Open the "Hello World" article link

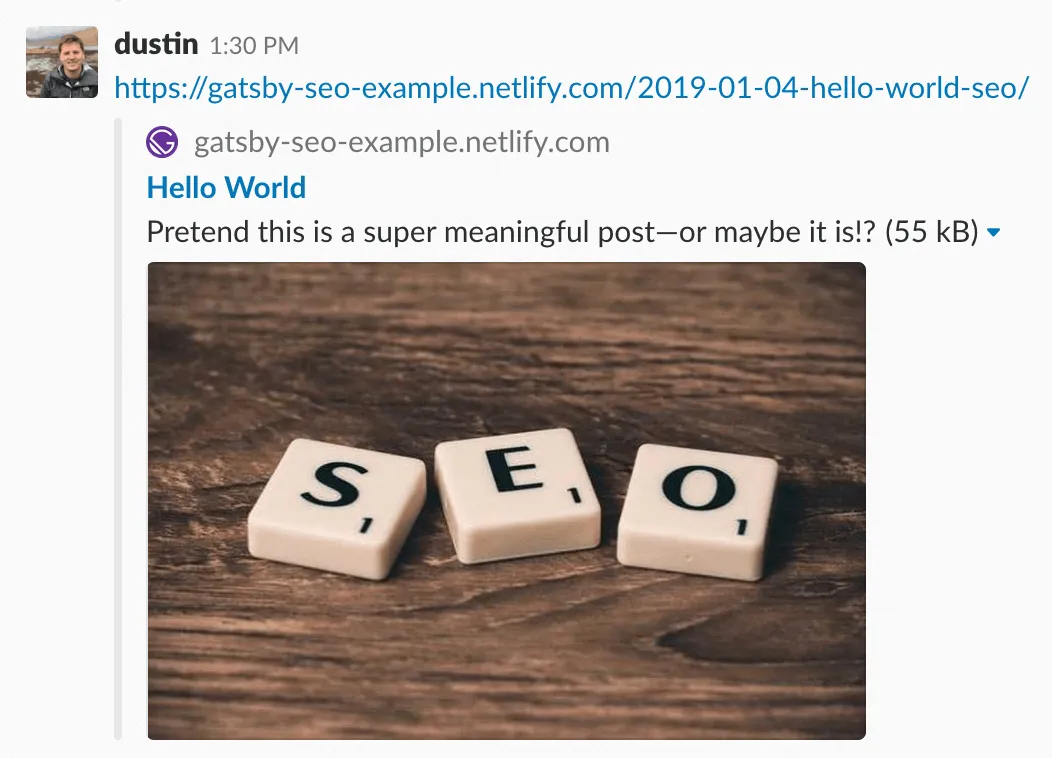[x=225, y=187]
